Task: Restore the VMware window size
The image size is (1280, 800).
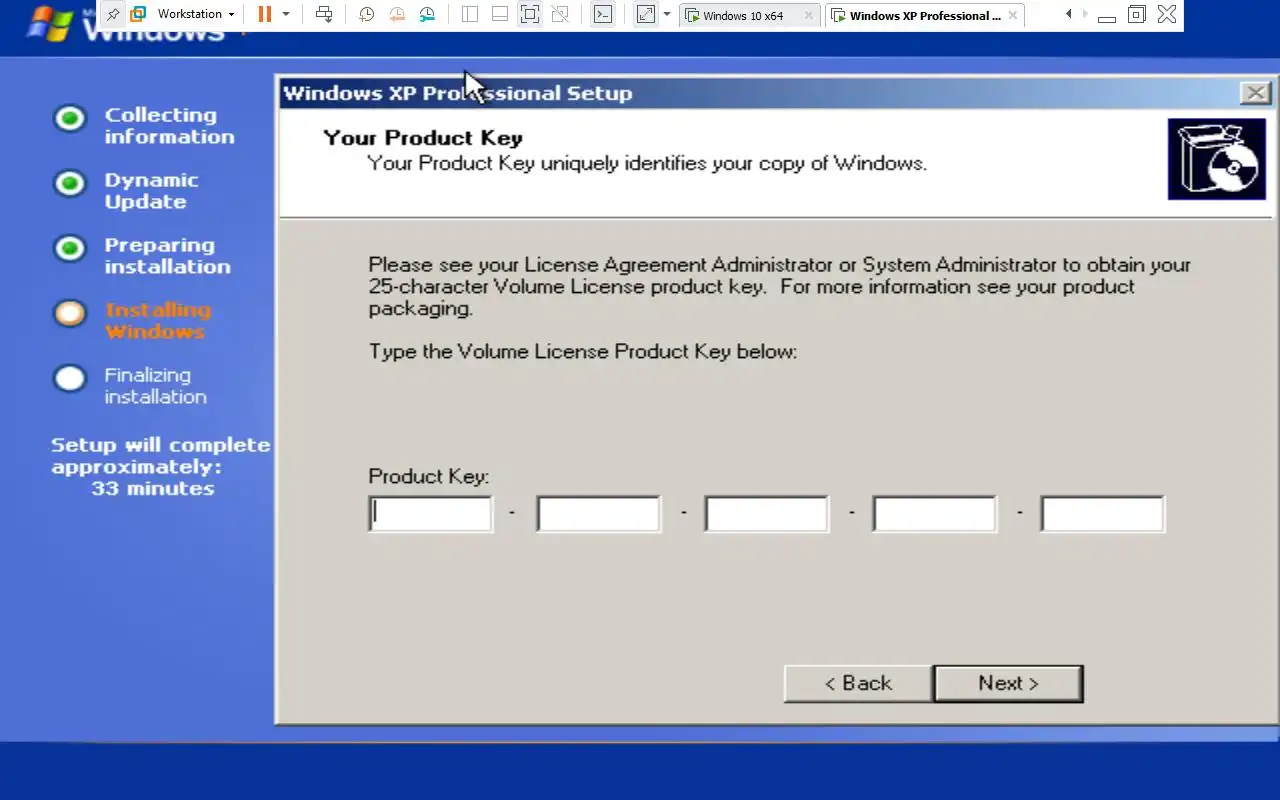Action: (1136, 14)
